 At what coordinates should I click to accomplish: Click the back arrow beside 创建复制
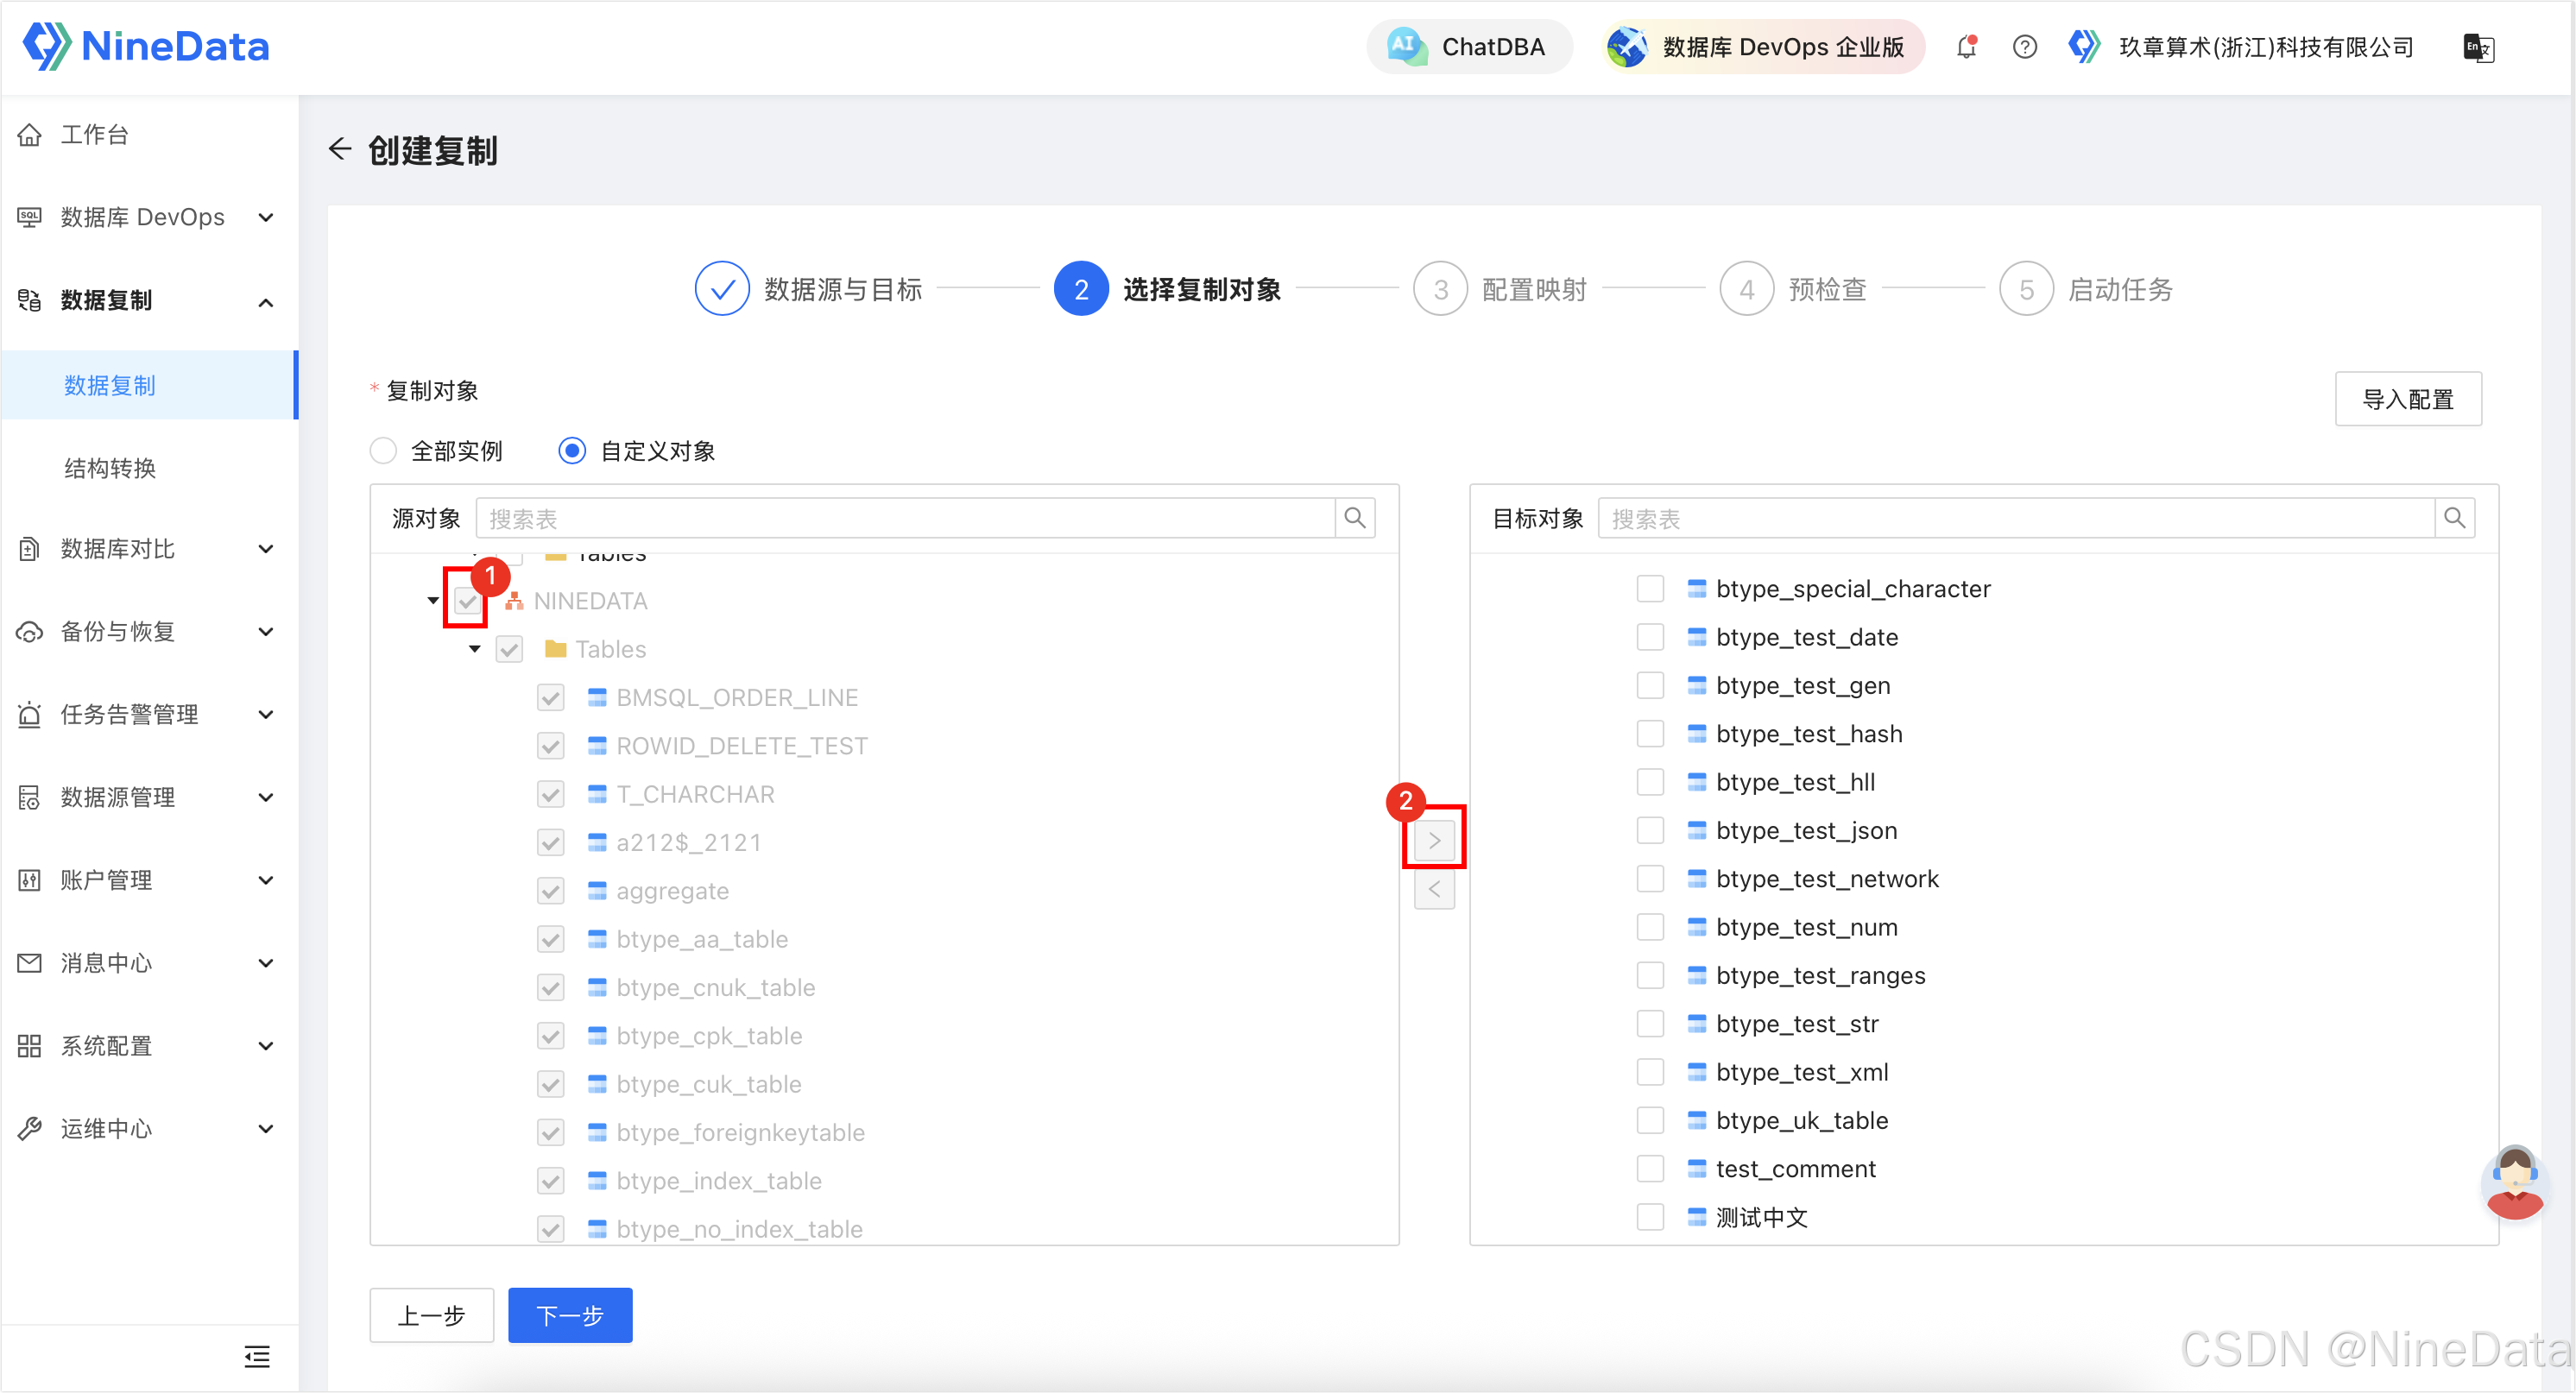pyautogui.click(x=340, y=150)
